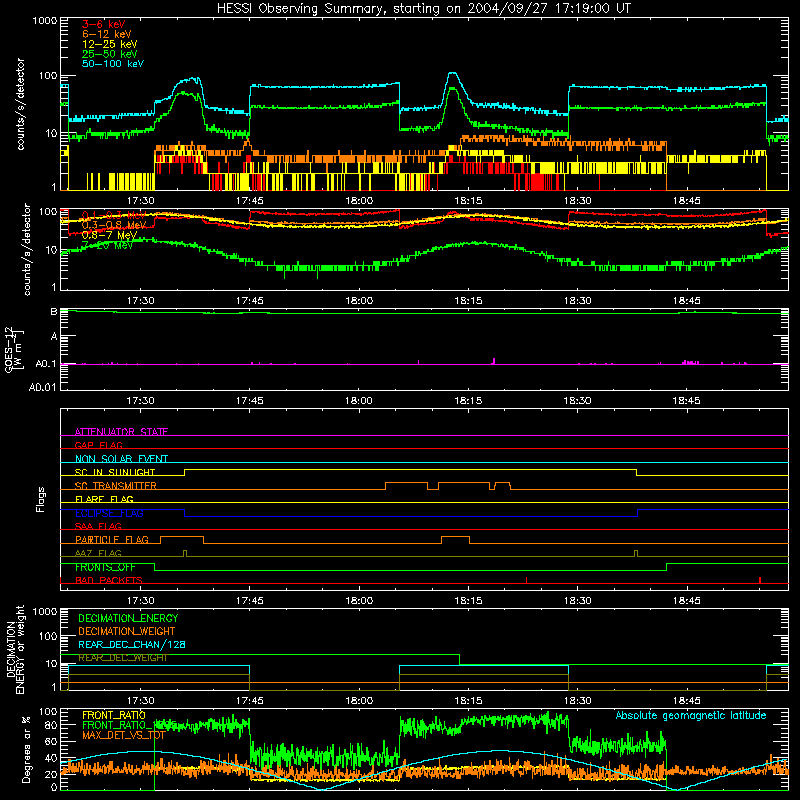Click the DECIMATION ENERGY or weight axis label

pos(15,649)
